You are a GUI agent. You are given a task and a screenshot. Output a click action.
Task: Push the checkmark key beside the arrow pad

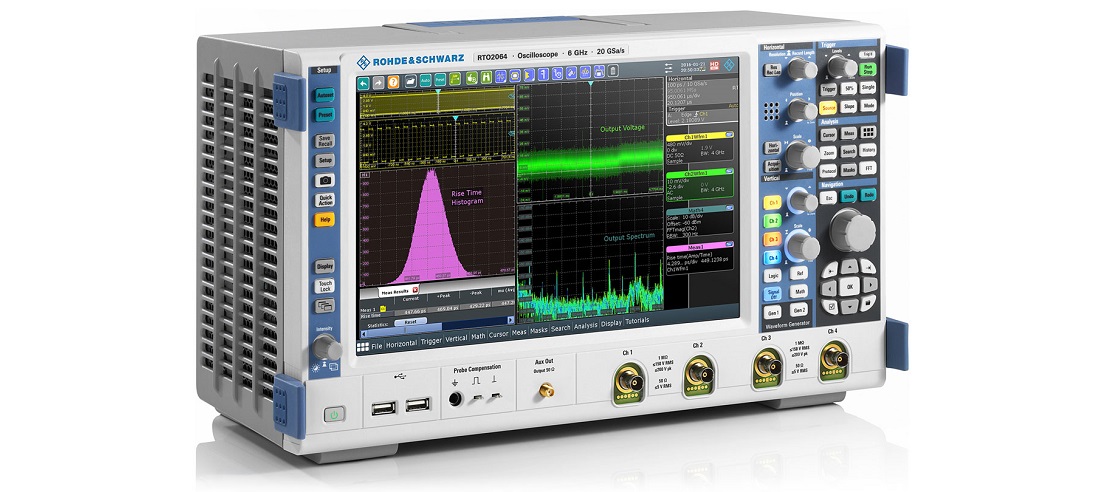831,307
